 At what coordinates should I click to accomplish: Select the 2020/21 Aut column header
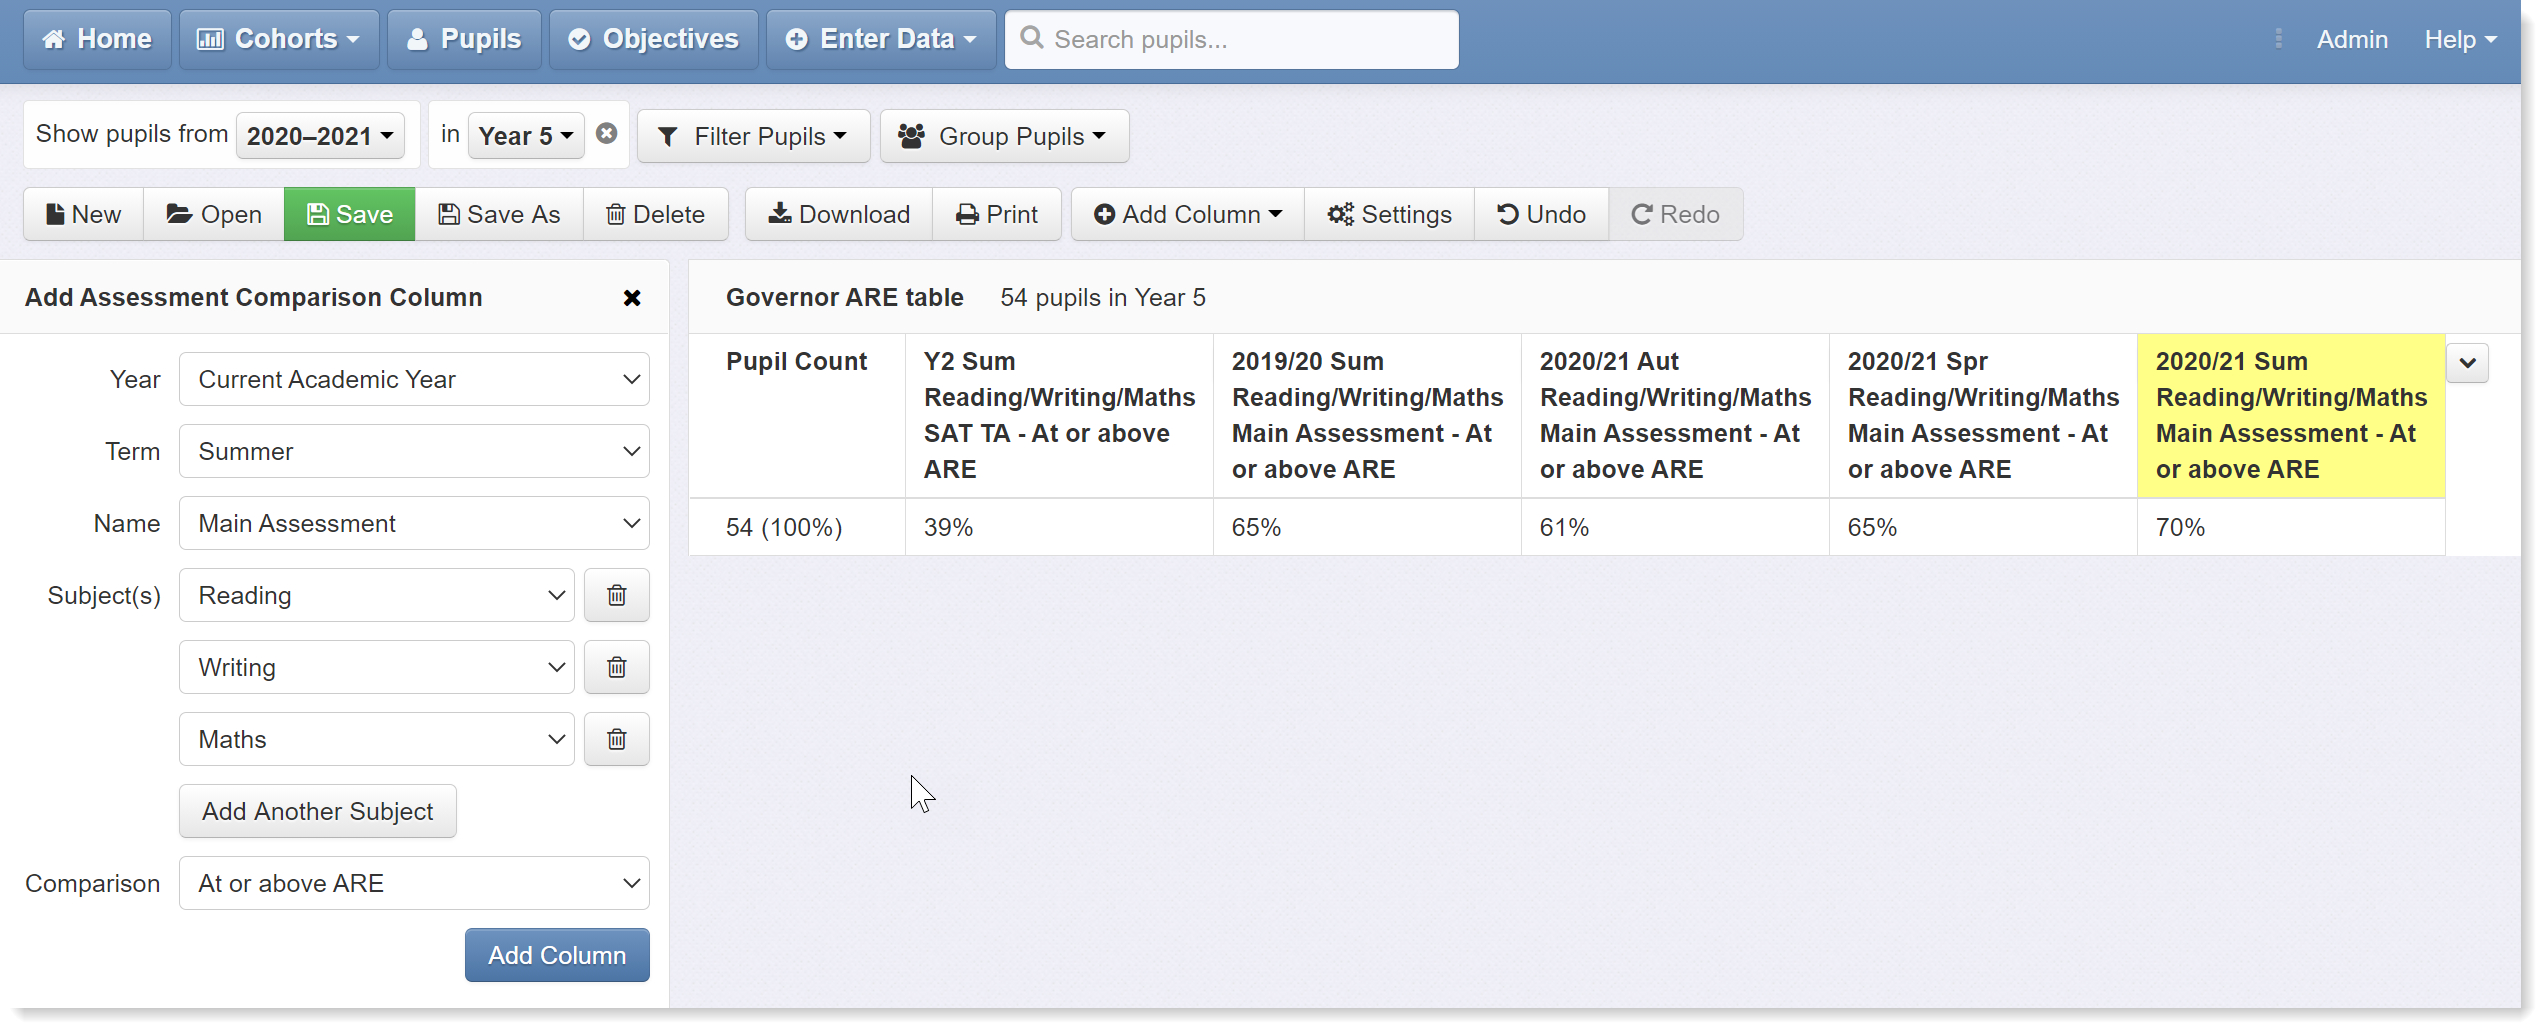(x=1675, y=415)
